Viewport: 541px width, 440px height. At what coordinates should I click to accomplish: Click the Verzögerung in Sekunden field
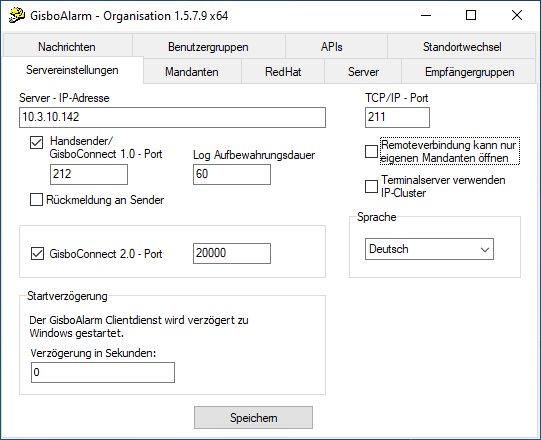point(103,372)
